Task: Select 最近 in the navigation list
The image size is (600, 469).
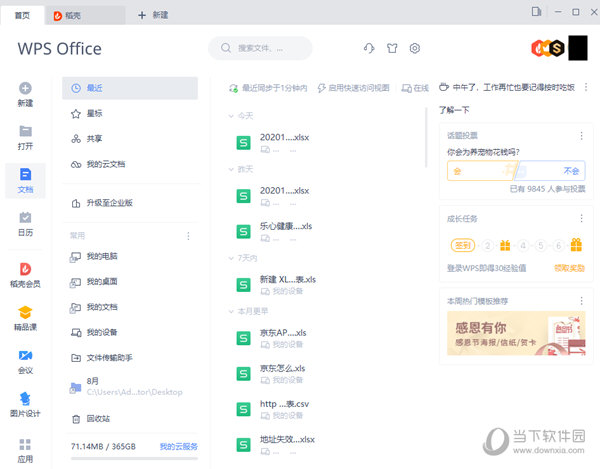Action: click(x=130, y=88)
